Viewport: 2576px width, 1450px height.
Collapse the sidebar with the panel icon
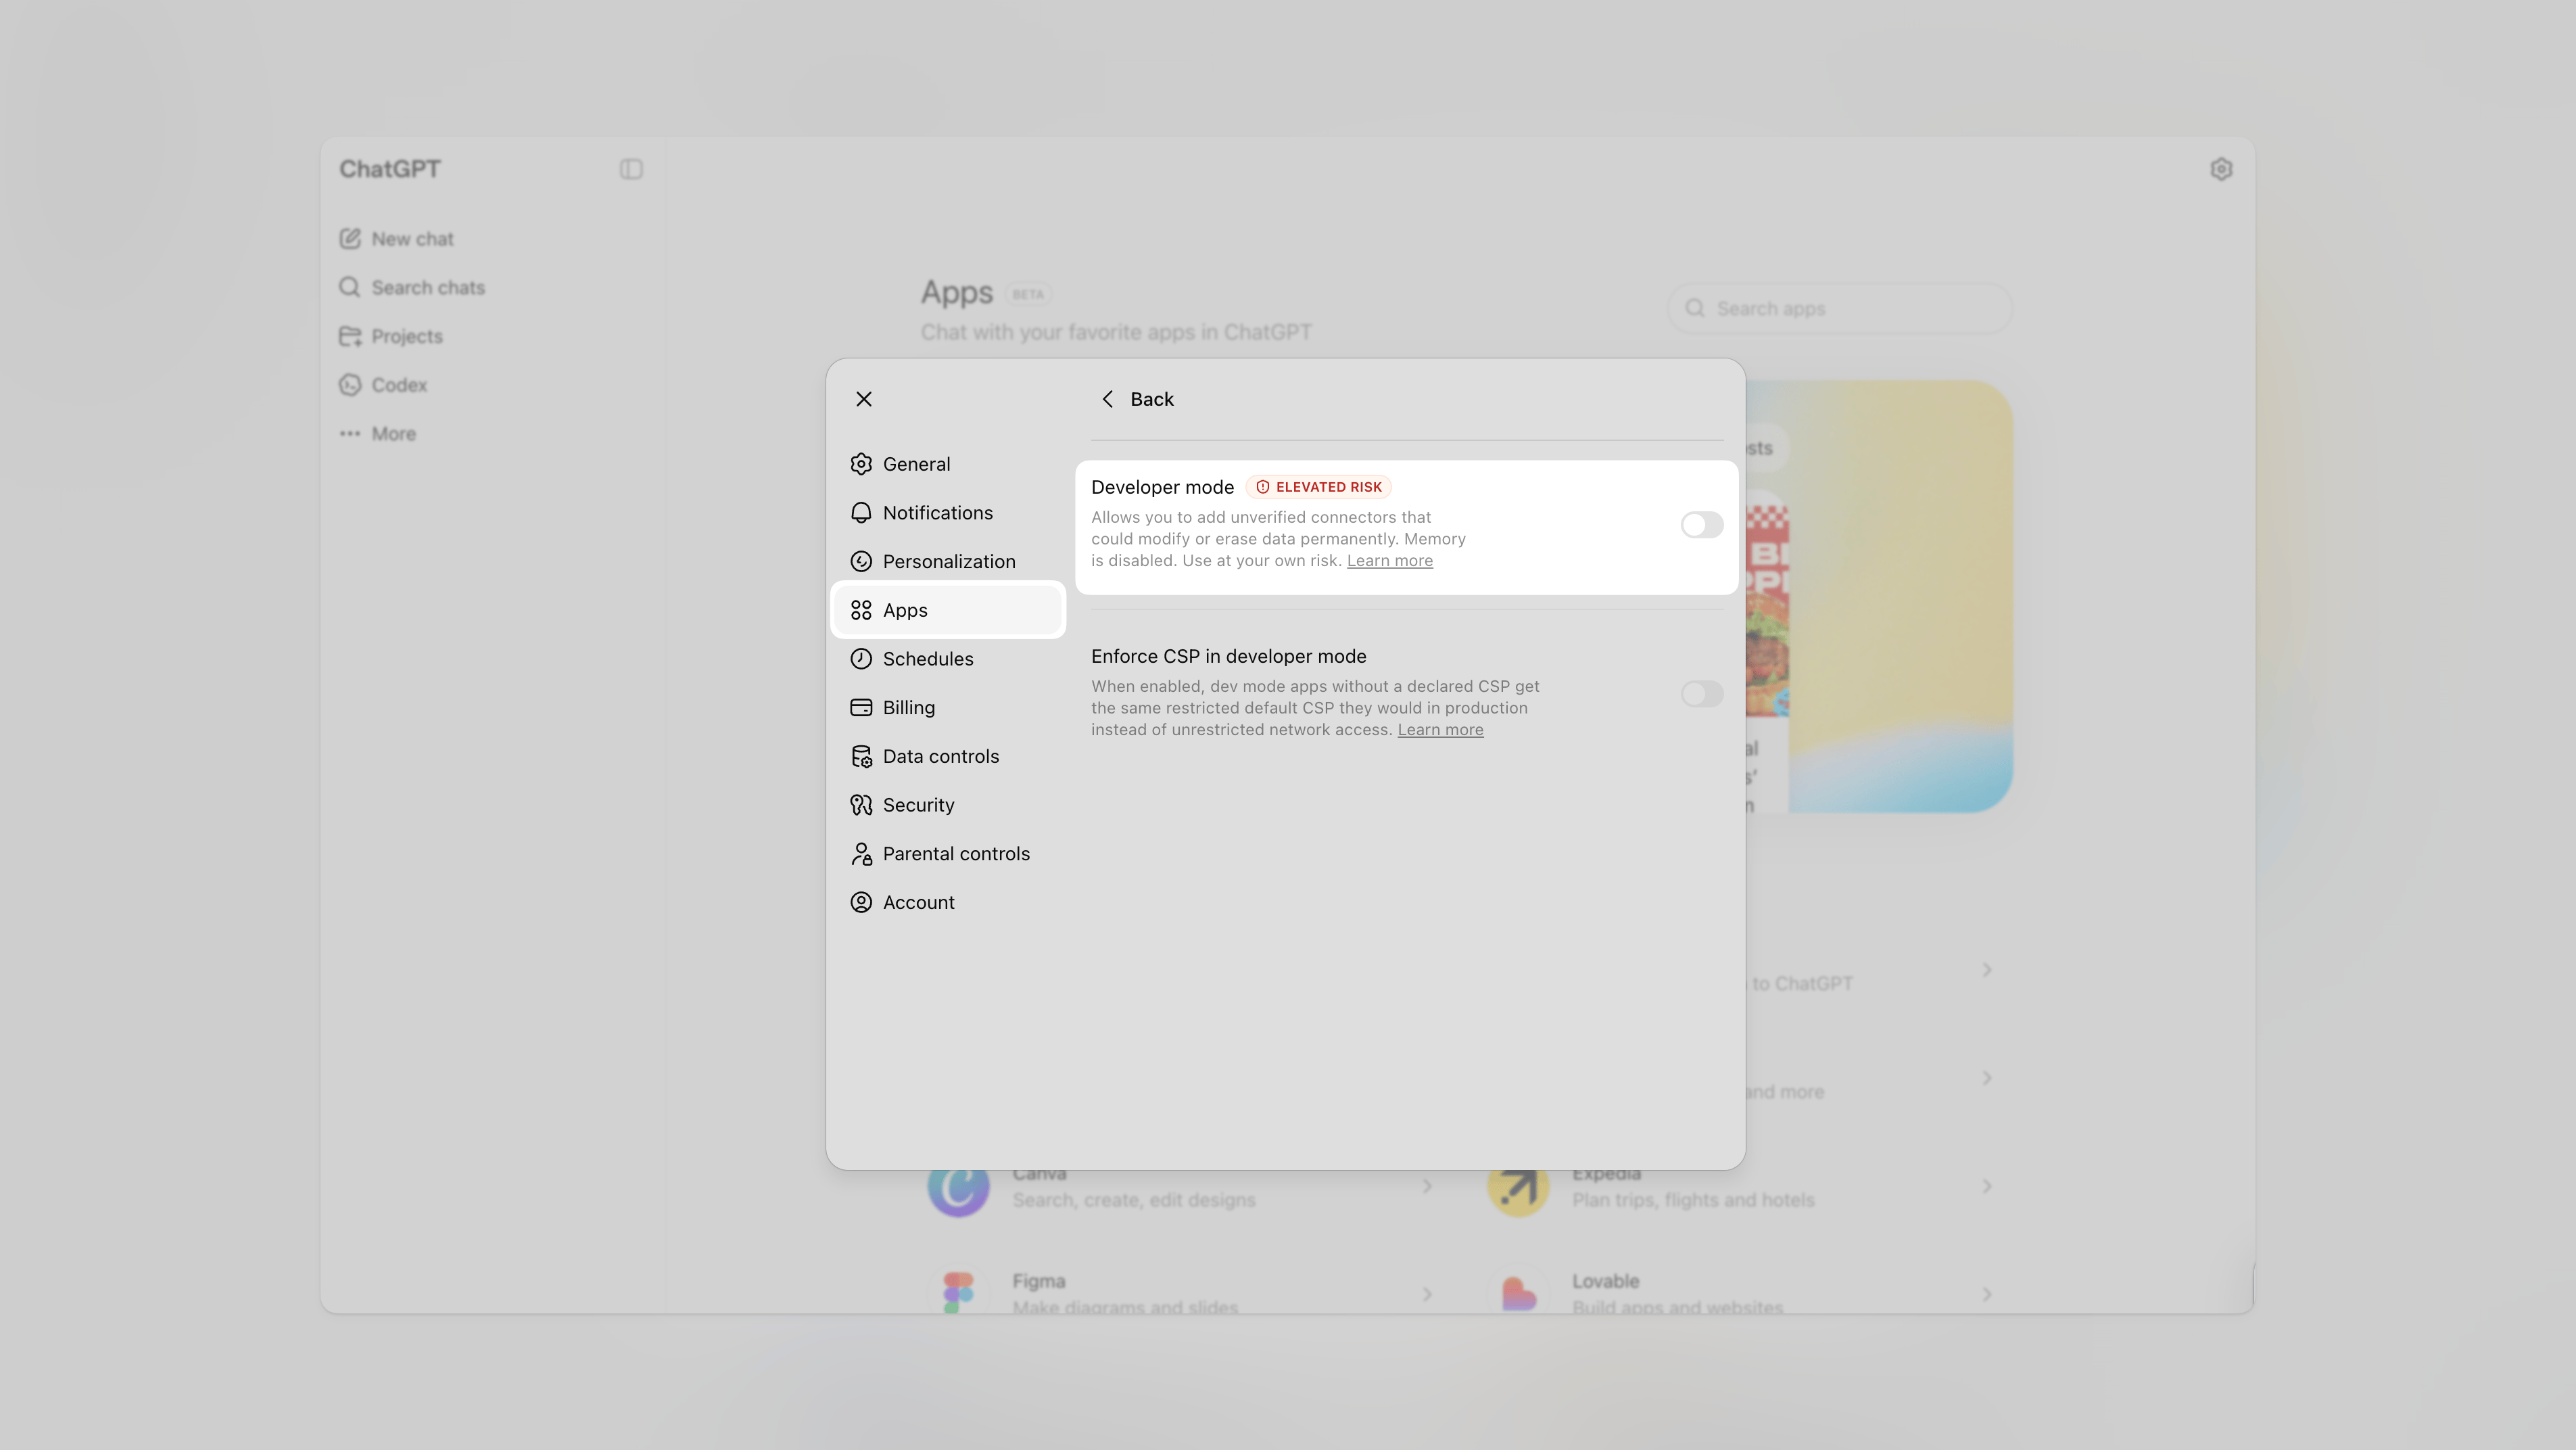631,169
